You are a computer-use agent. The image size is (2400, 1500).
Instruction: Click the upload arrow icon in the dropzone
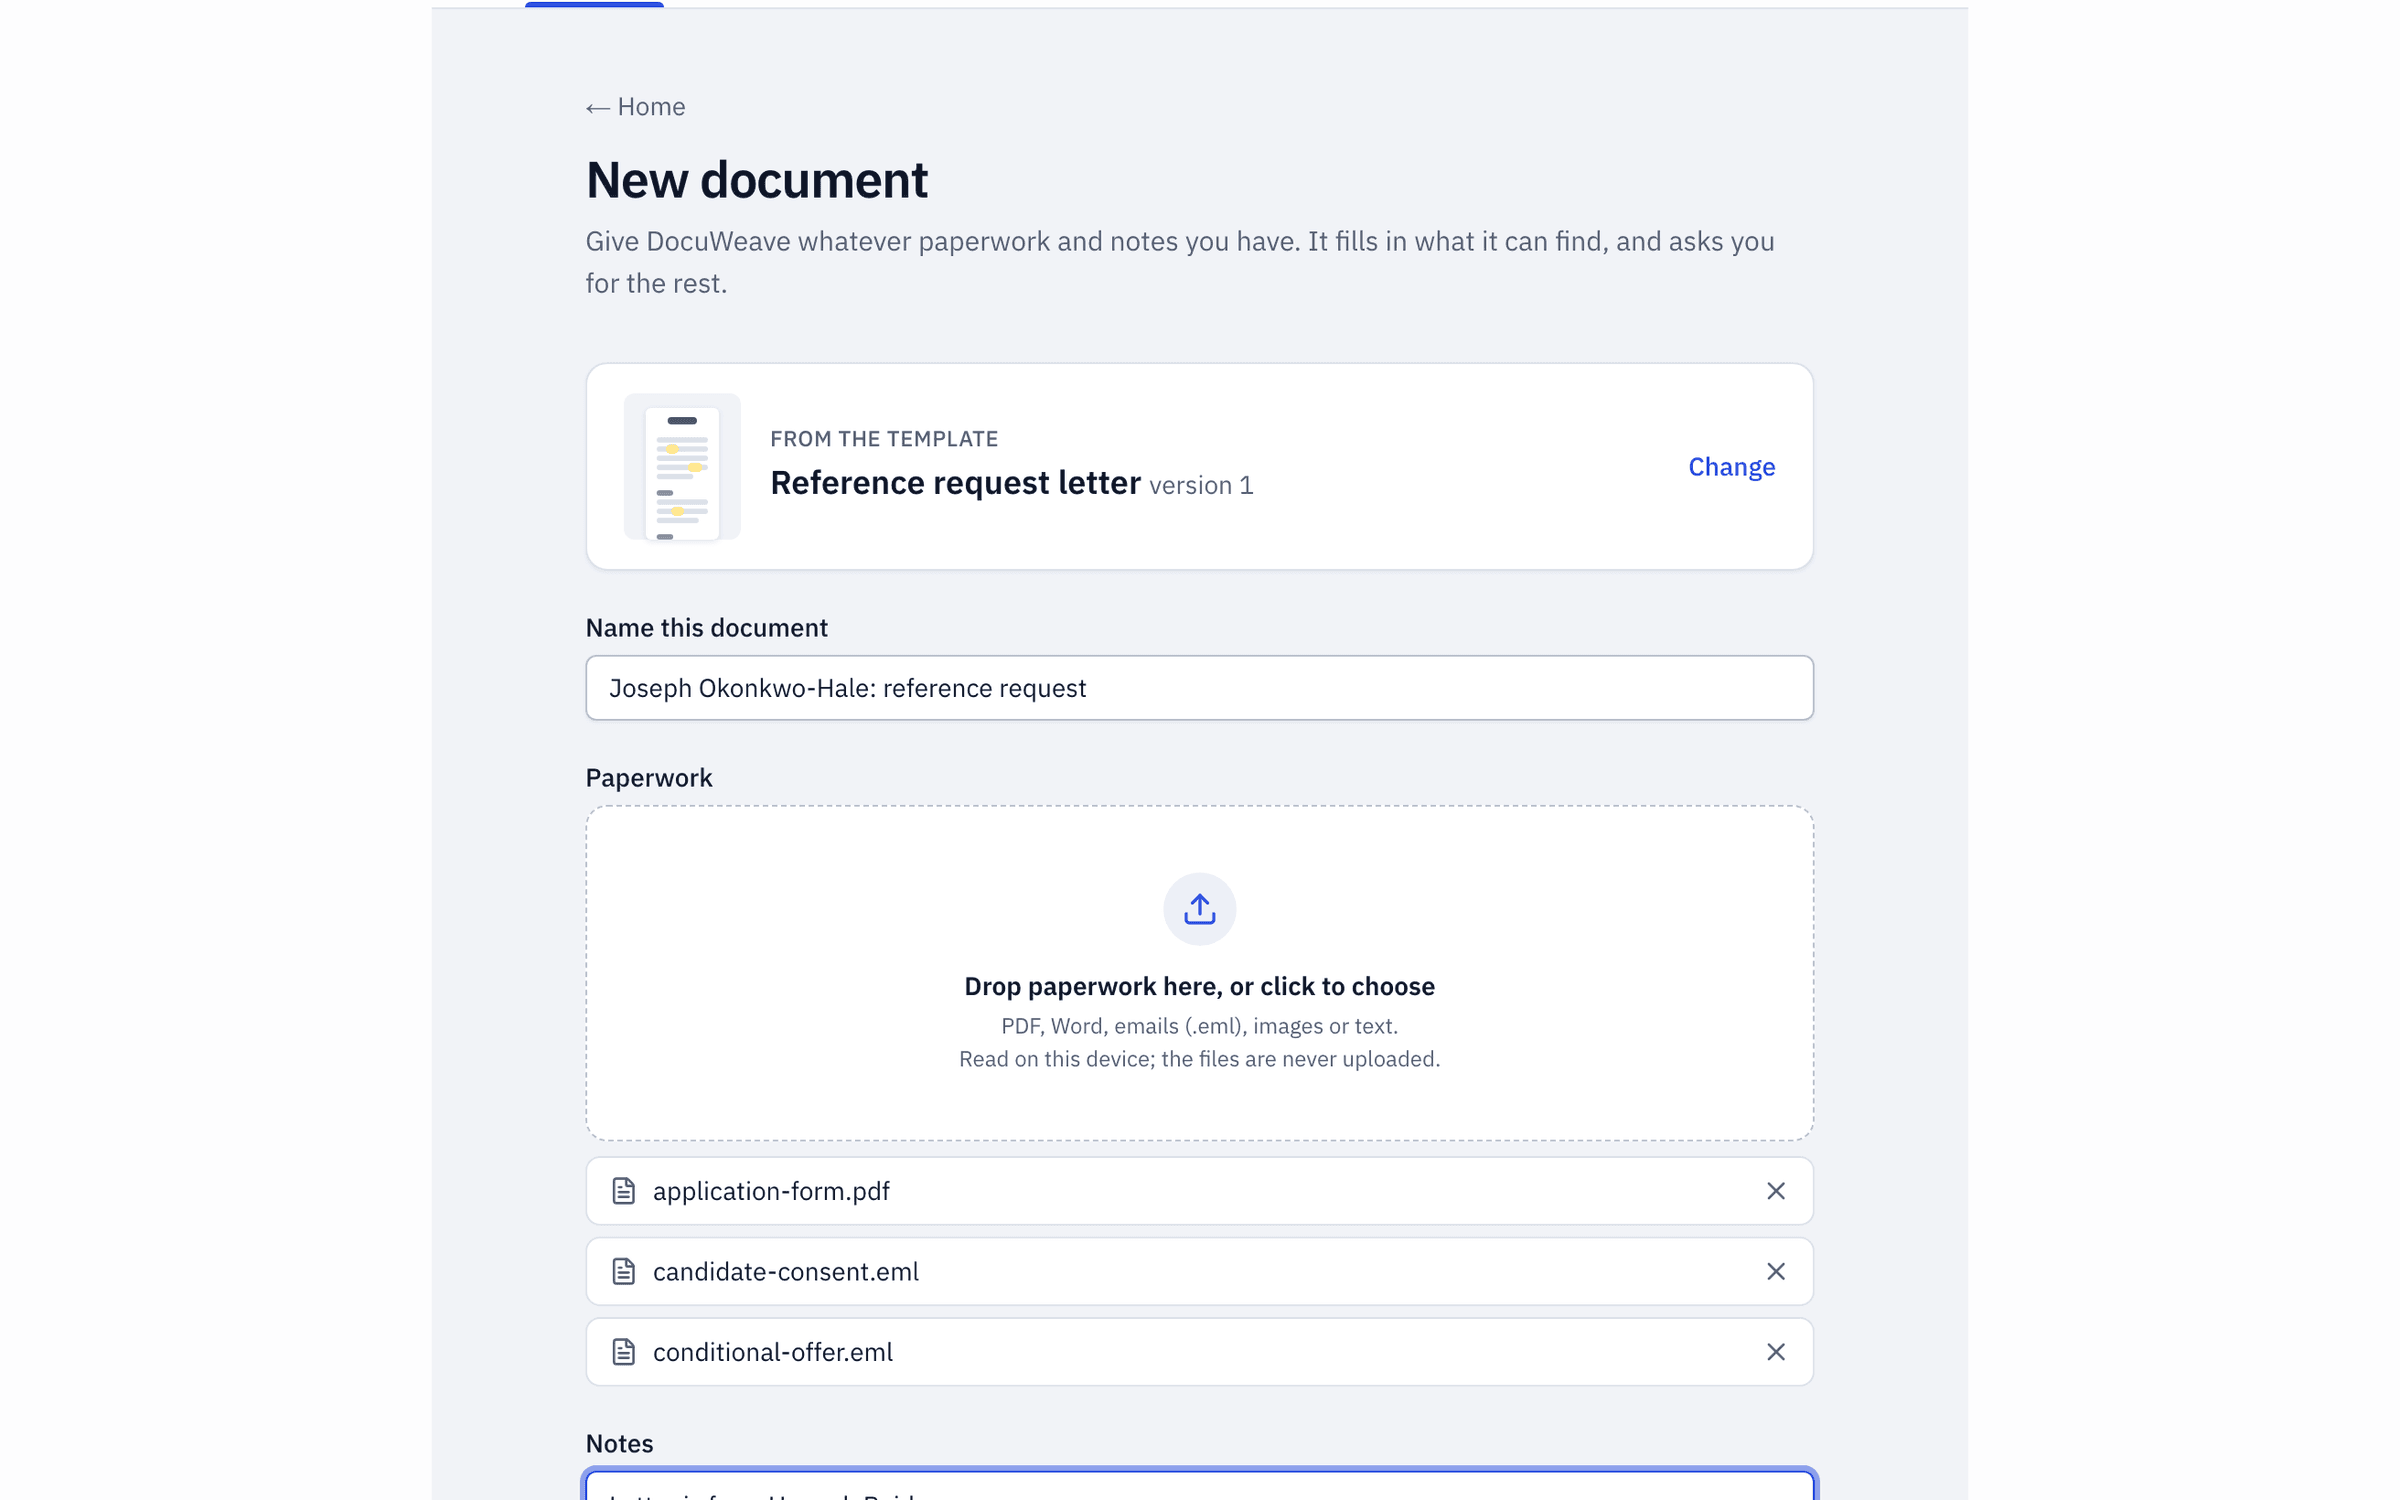click(x=1199, y=909)
